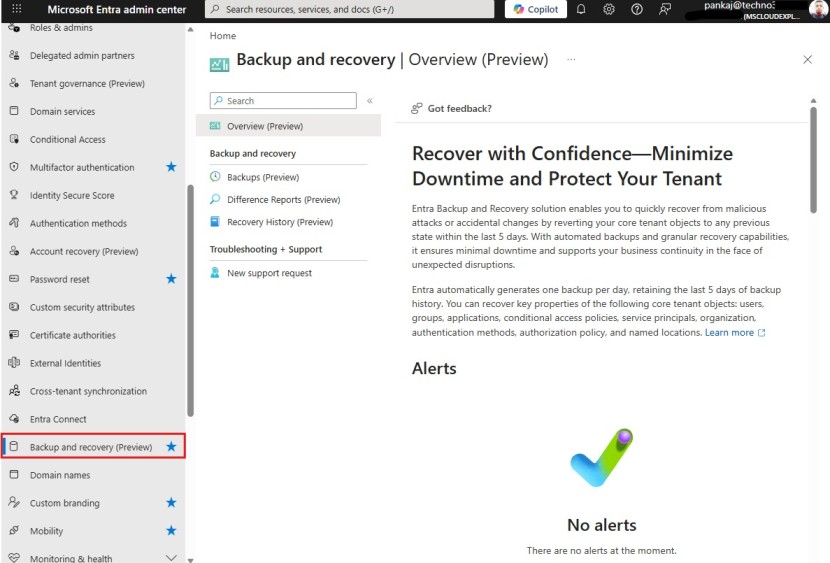
Task: Collapse the blade menu with double chevron
Action: click(370, 101)
